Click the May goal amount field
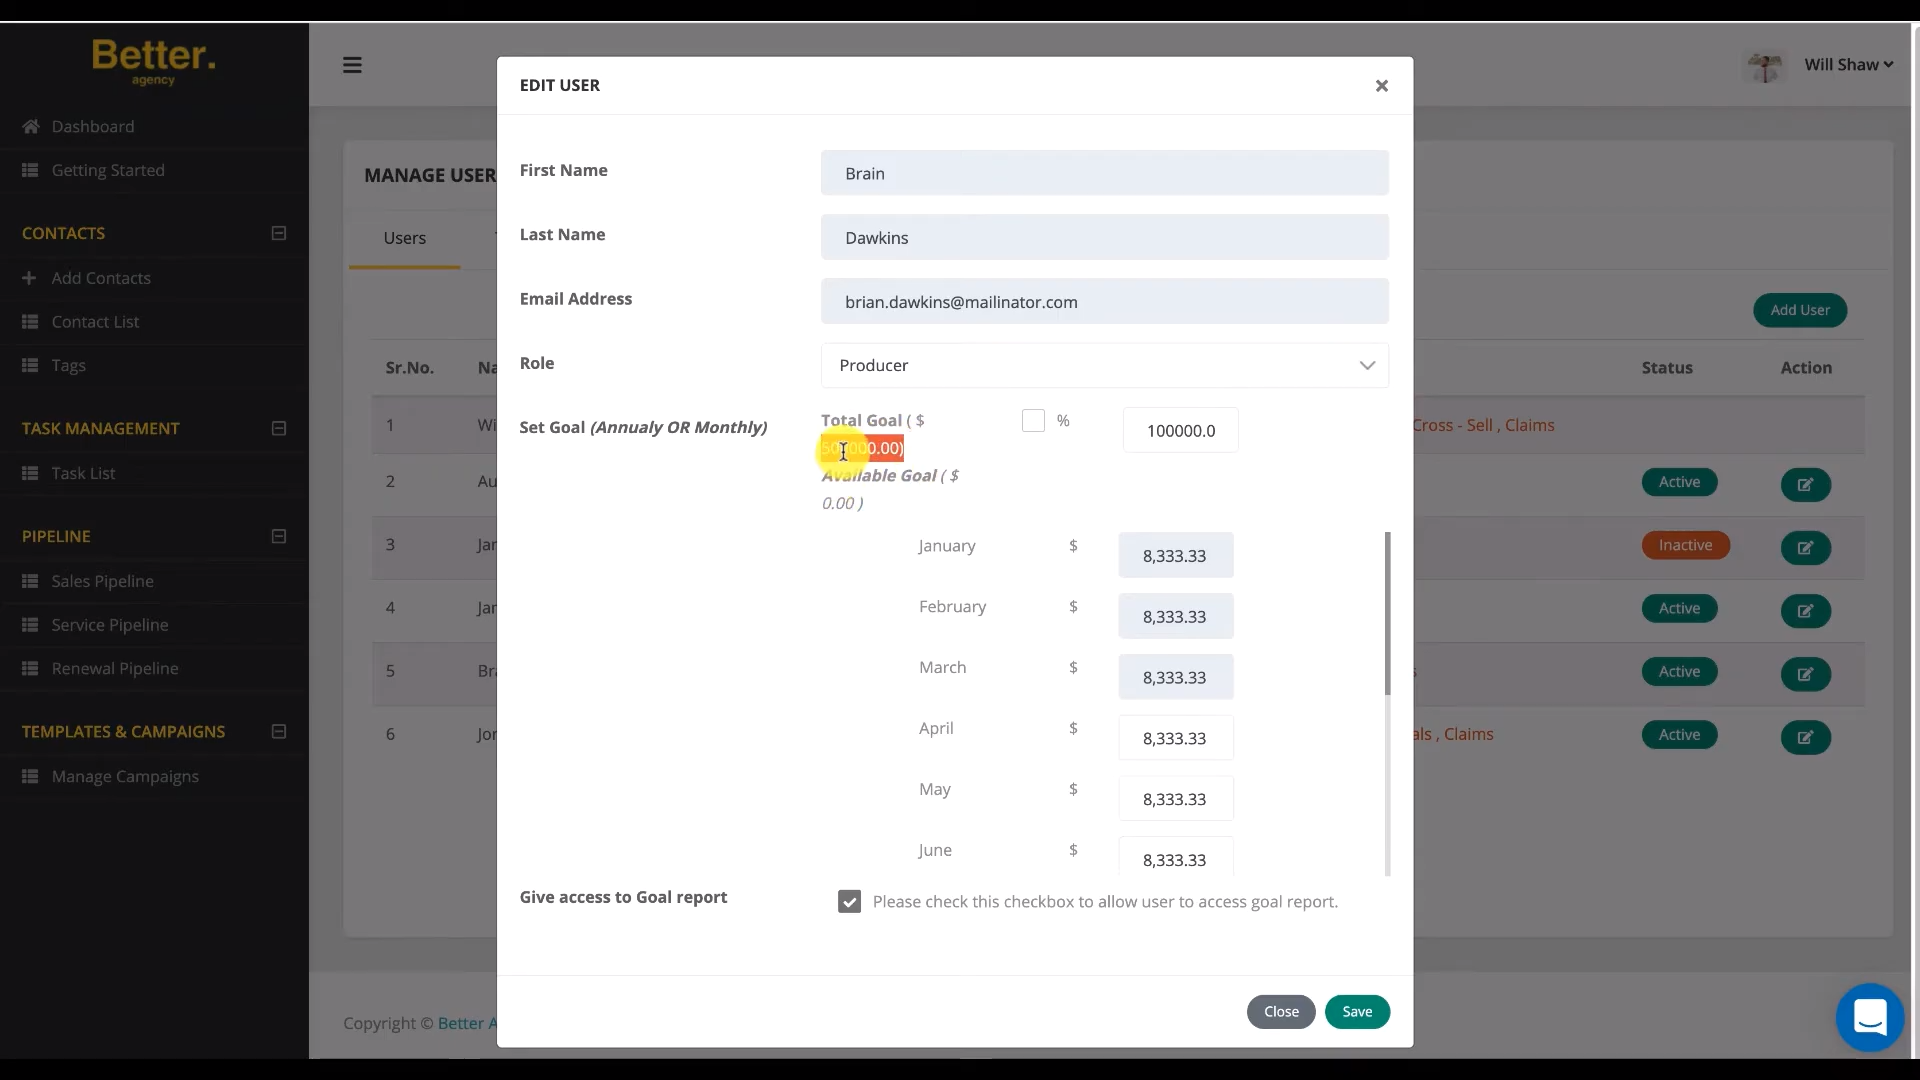The width and height of the screenshot is (1920, 1080). 1175,799
